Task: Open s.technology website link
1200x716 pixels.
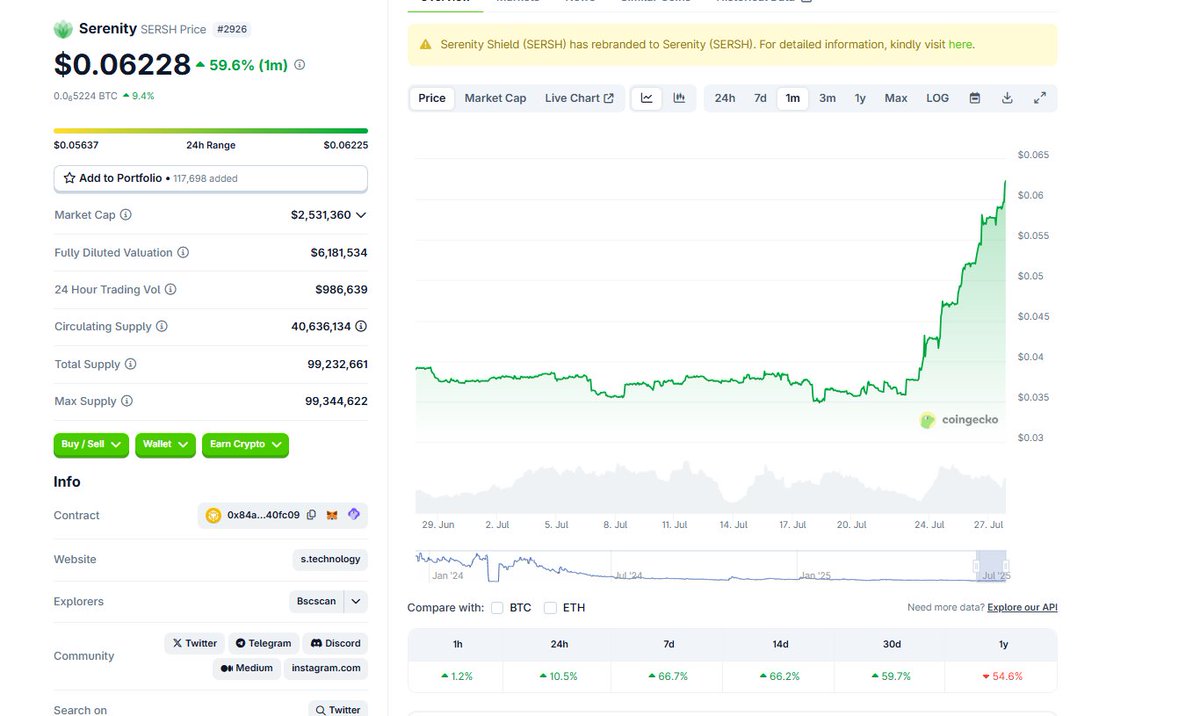Action: (x=331, y=559)
